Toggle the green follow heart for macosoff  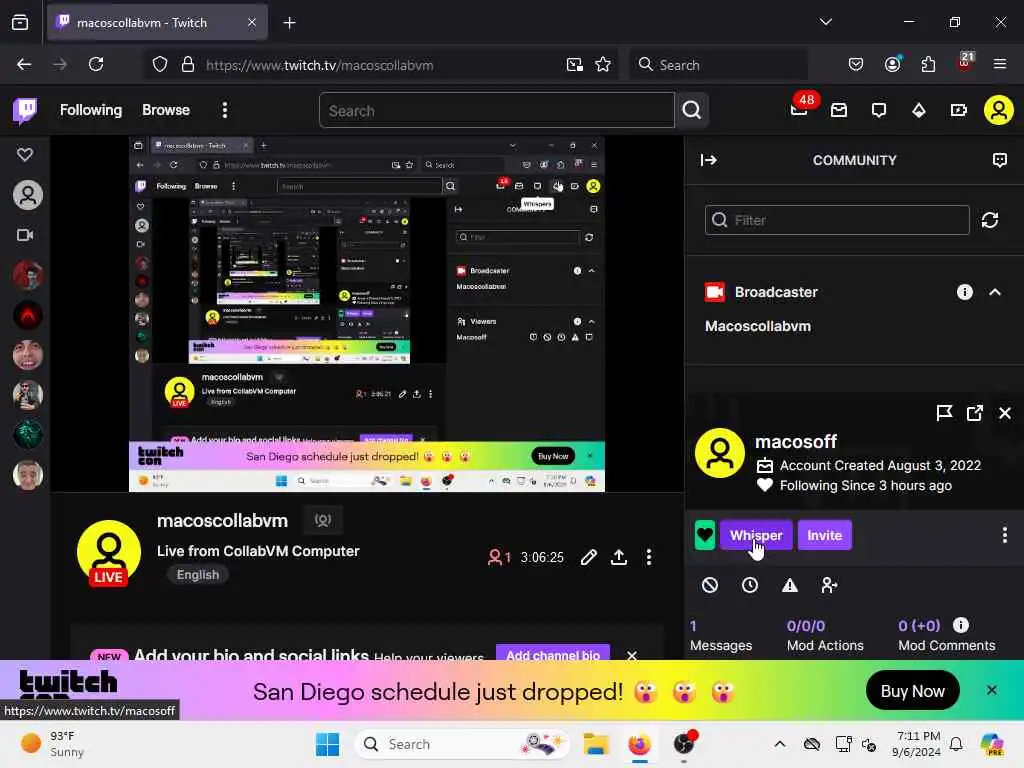pos(705,536)
